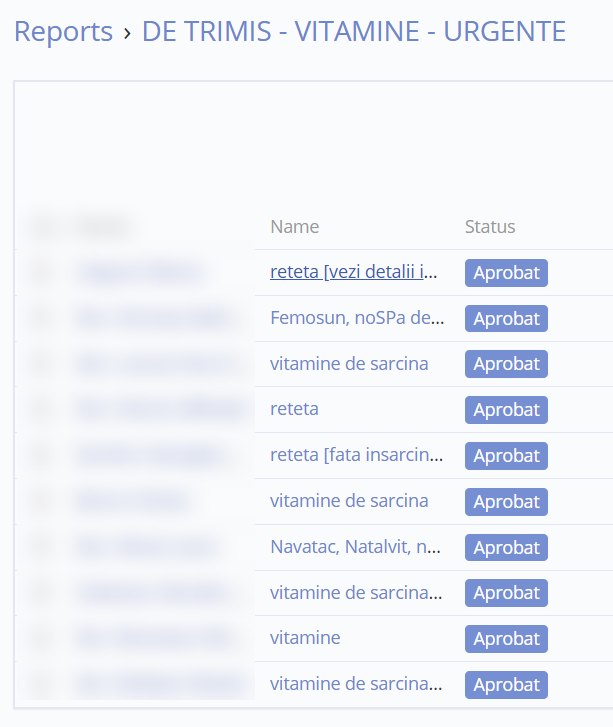
Task: Open the 'Navatac, Natalvit' entry
Action: [354, 547]
